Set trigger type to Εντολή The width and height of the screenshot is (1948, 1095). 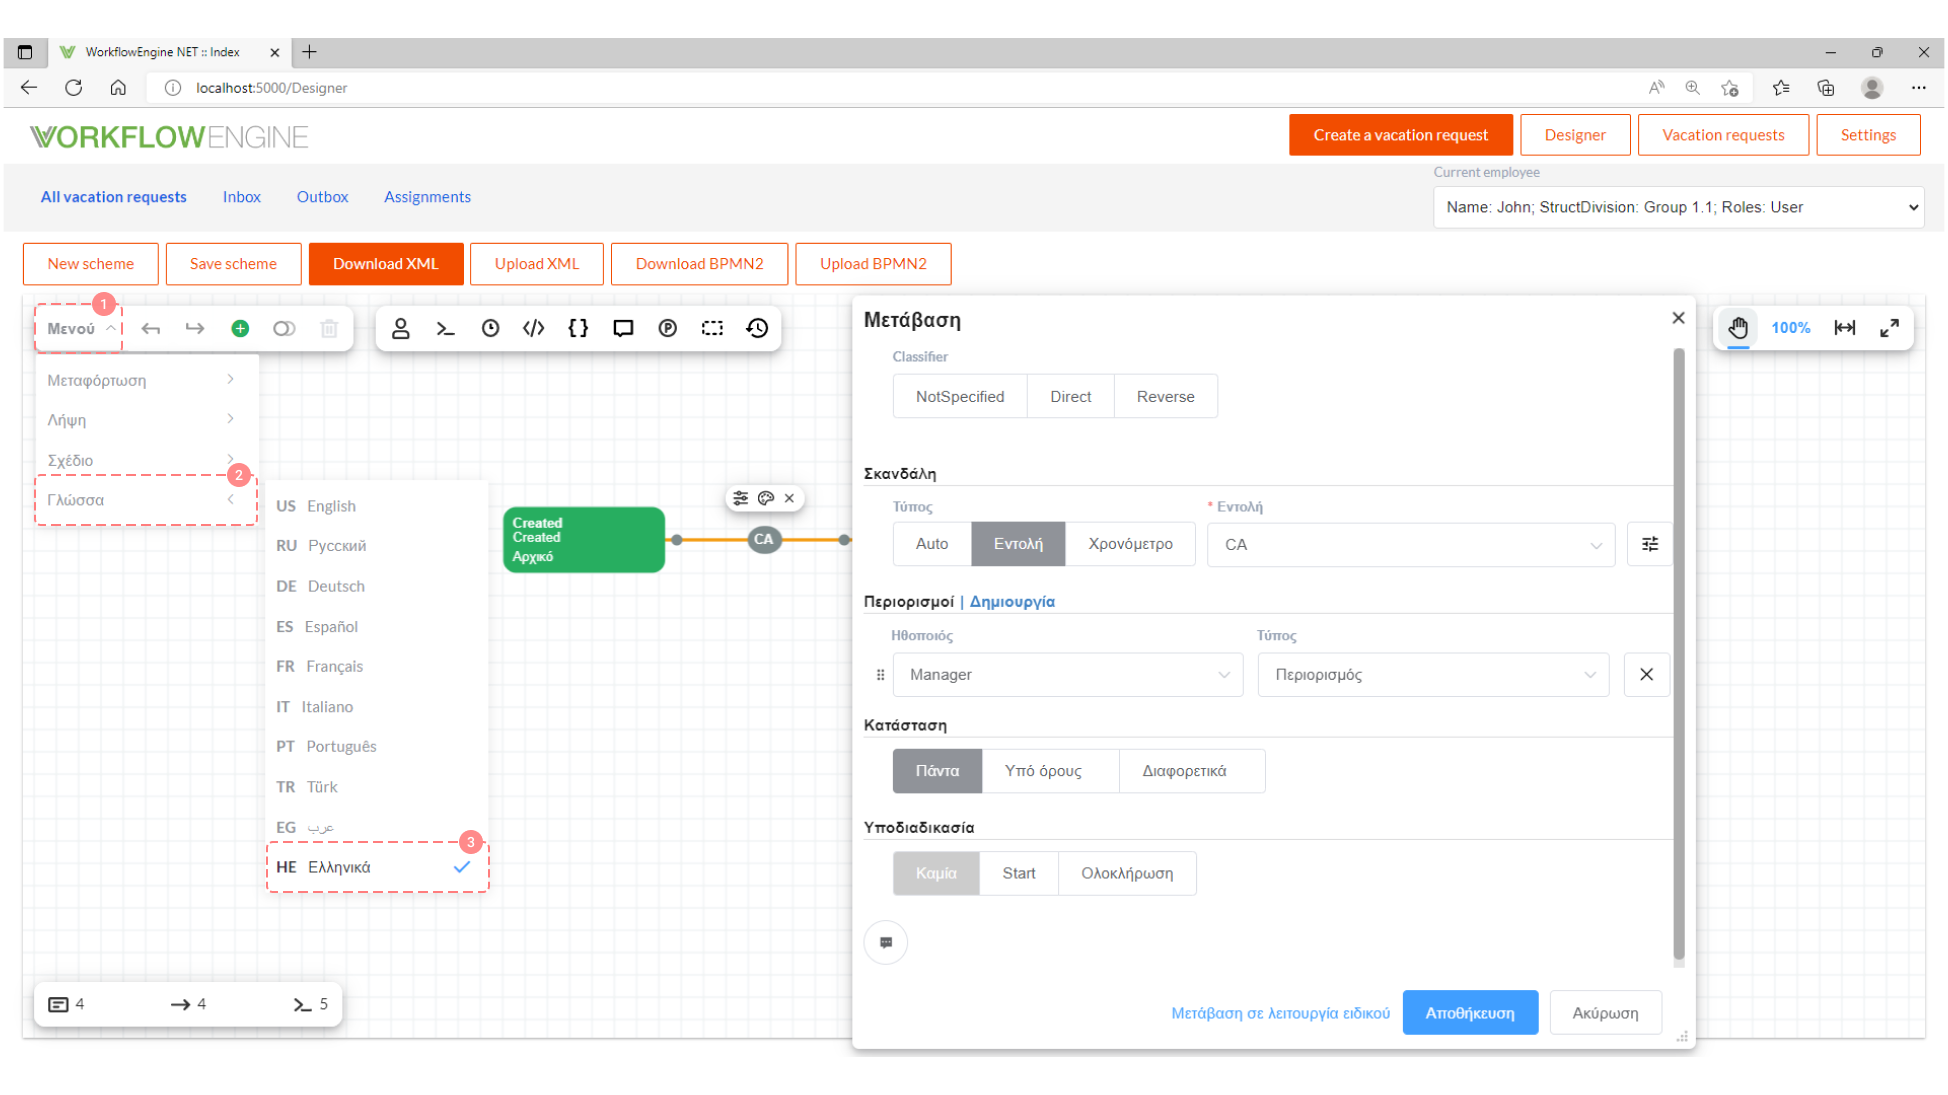coord(1018,544)
